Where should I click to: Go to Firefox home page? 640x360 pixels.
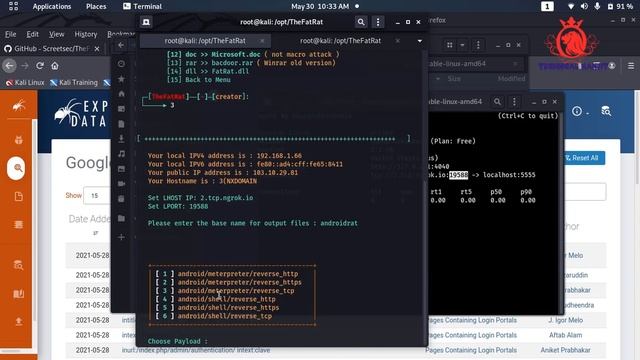(55, 66)
